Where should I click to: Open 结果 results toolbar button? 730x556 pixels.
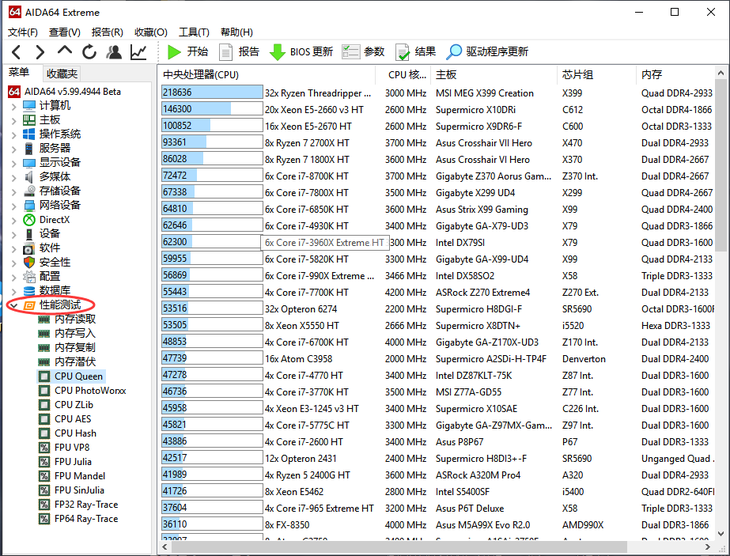coord(415,52)
